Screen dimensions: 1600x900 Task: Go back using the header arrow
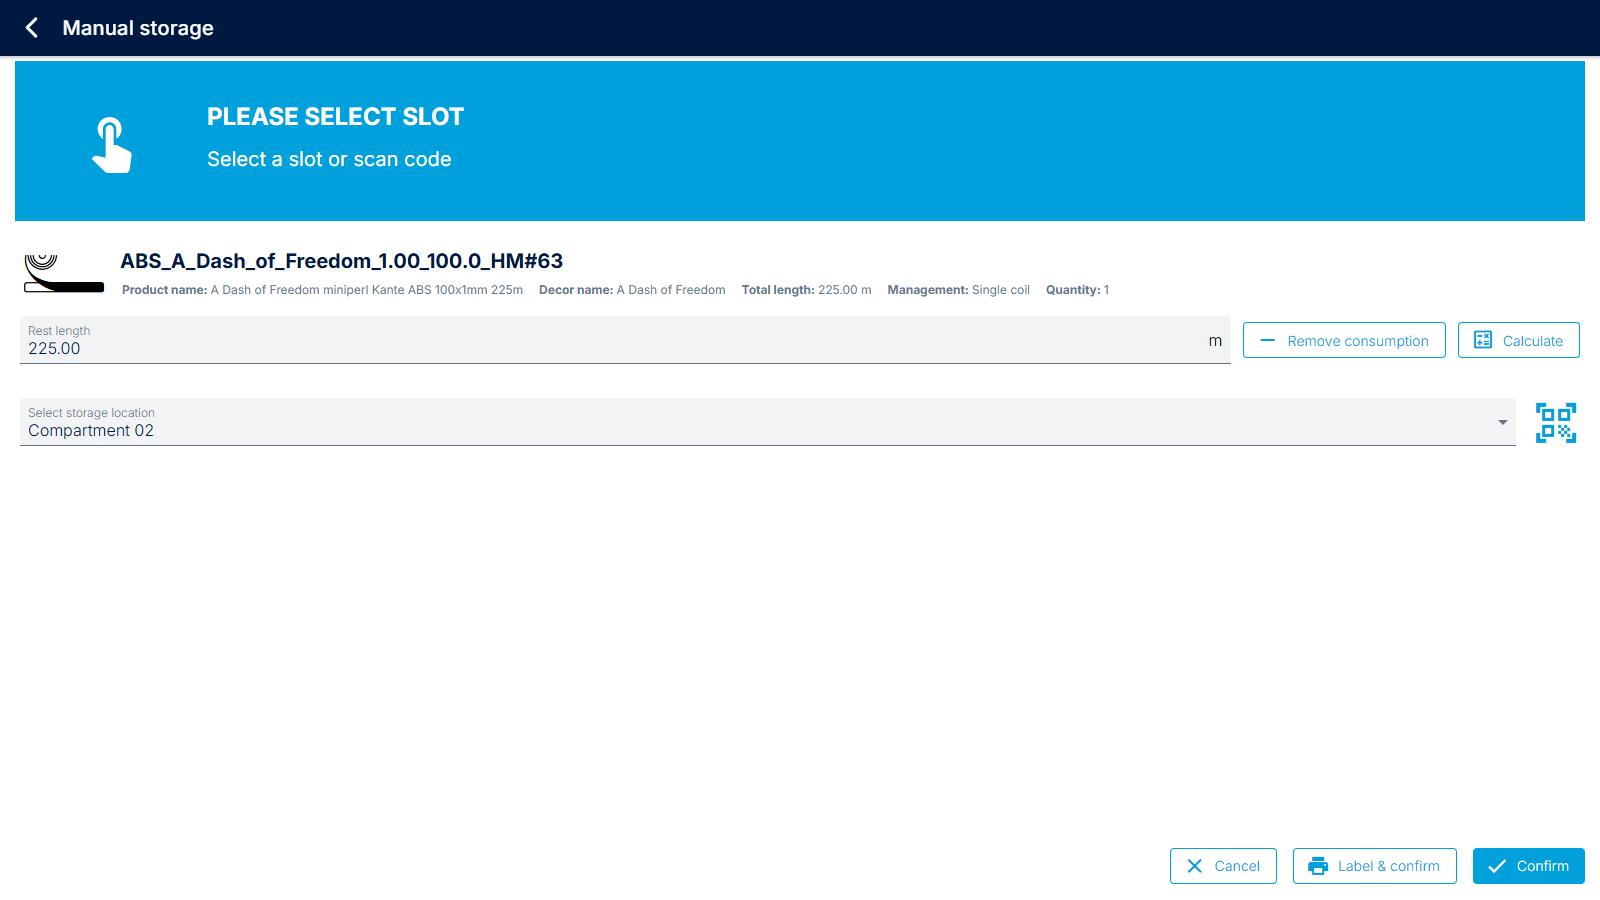click(x=32, y=28)
